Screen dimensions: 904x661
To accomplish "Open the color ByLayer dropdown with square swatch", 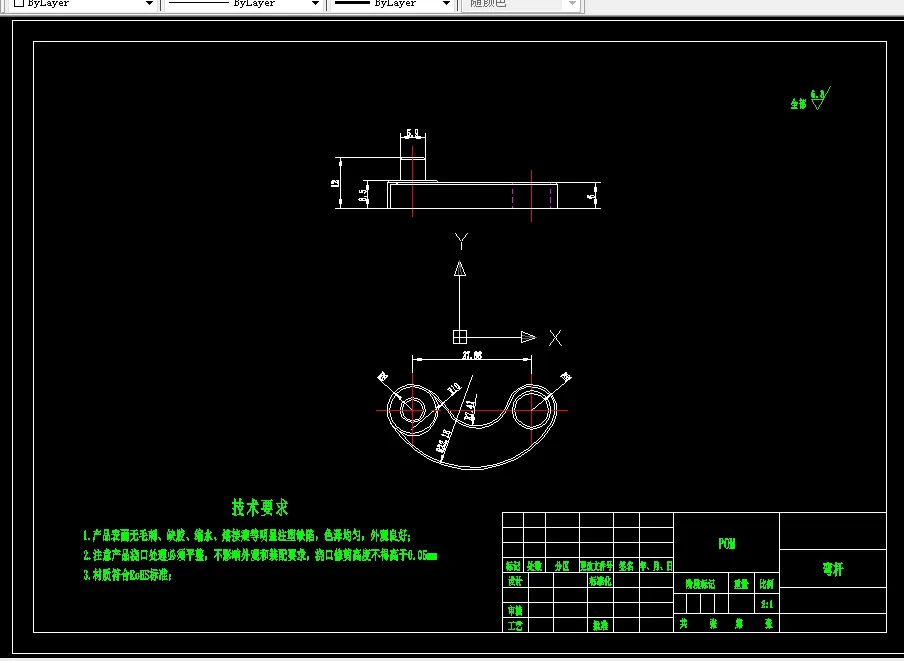I will (x=84, y=3).
